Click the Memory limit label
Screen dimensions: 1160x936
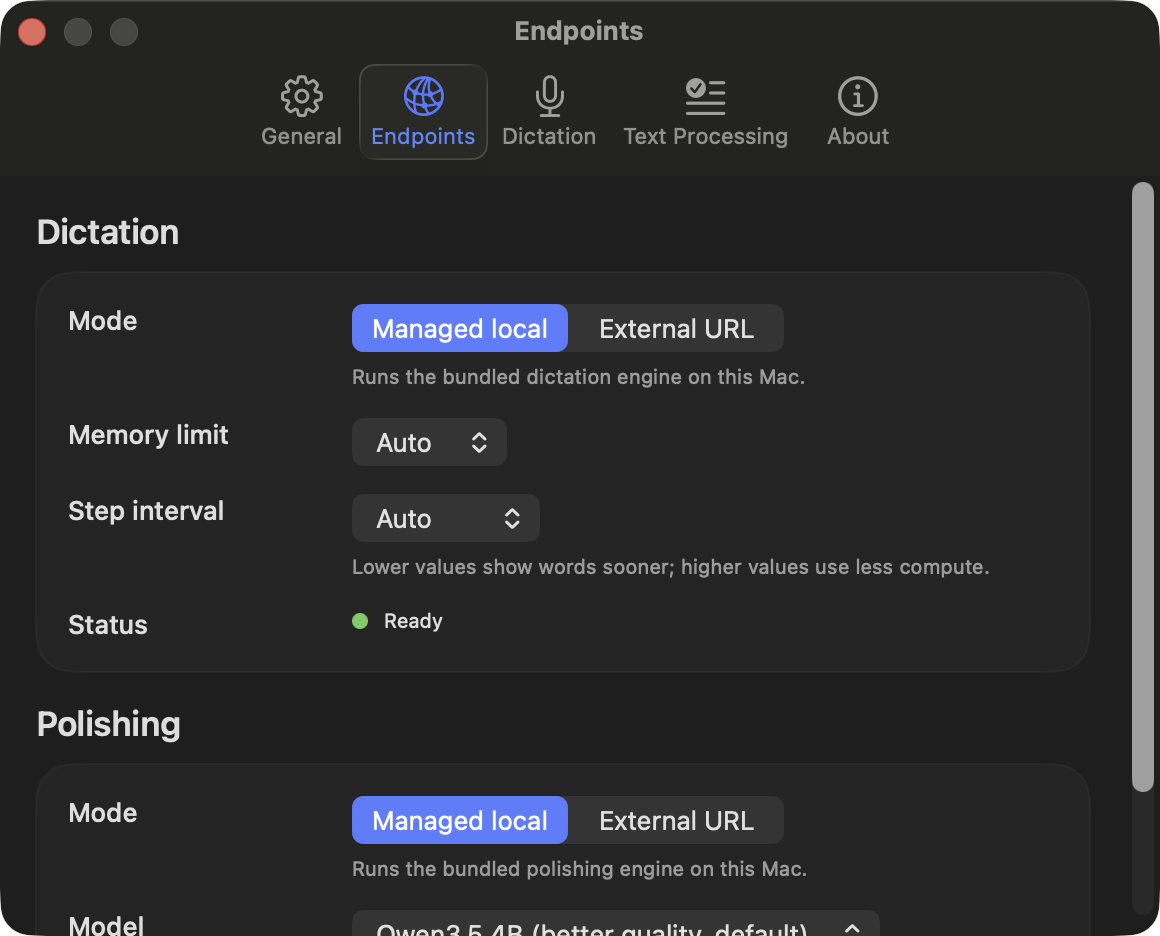click(148, 434)
